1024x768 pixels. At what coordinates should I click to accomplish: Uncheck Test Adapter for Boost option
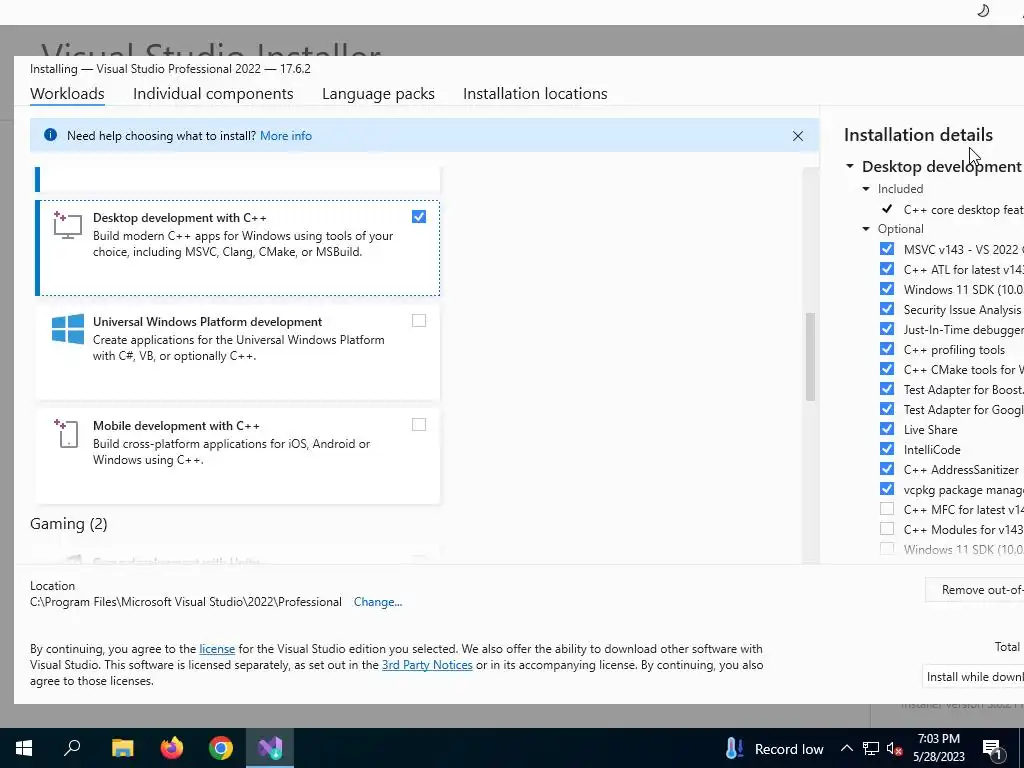click(886, 389)
